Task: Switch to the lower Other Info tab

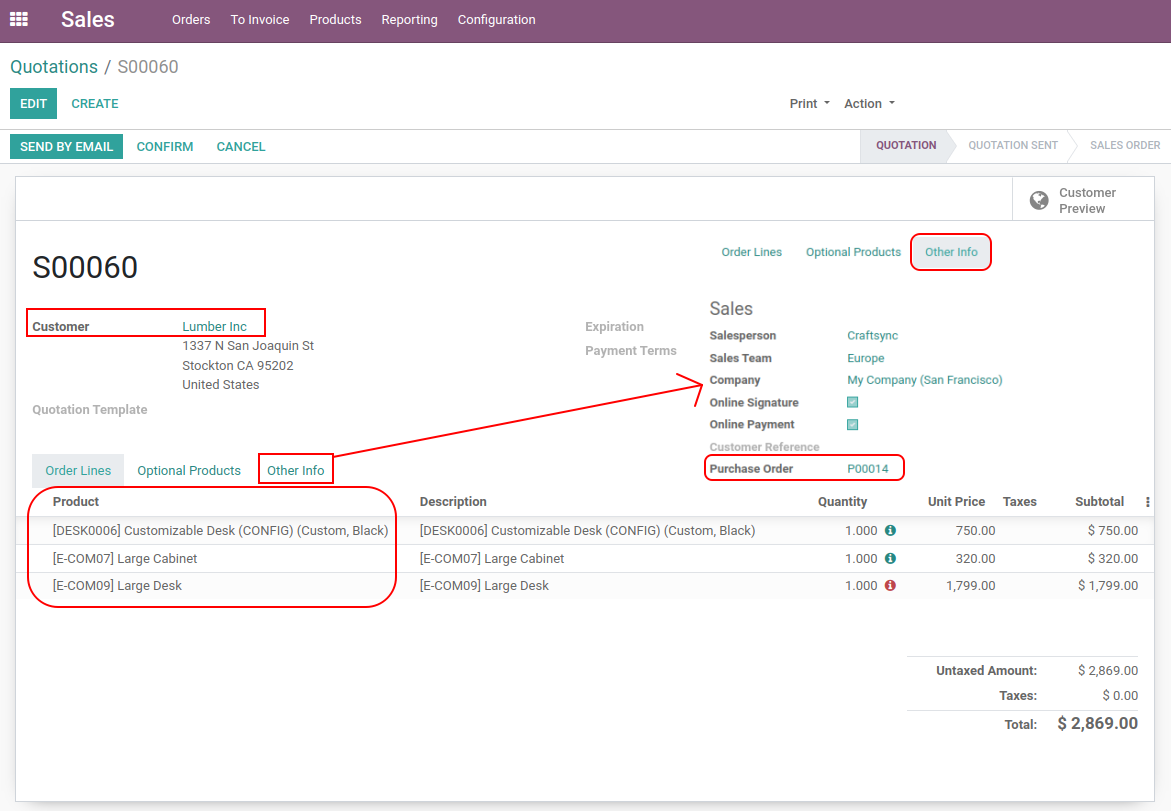Action: (x=296, y=471)
